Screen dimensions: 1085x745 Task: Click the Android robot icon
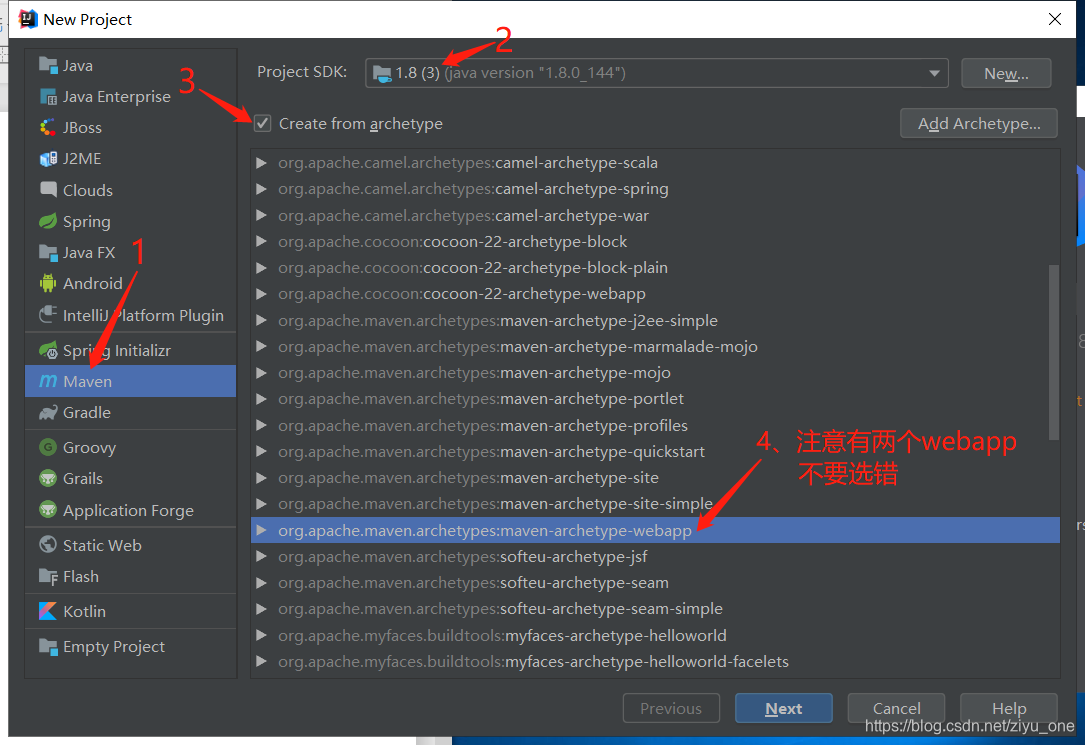tap(48, 283)
